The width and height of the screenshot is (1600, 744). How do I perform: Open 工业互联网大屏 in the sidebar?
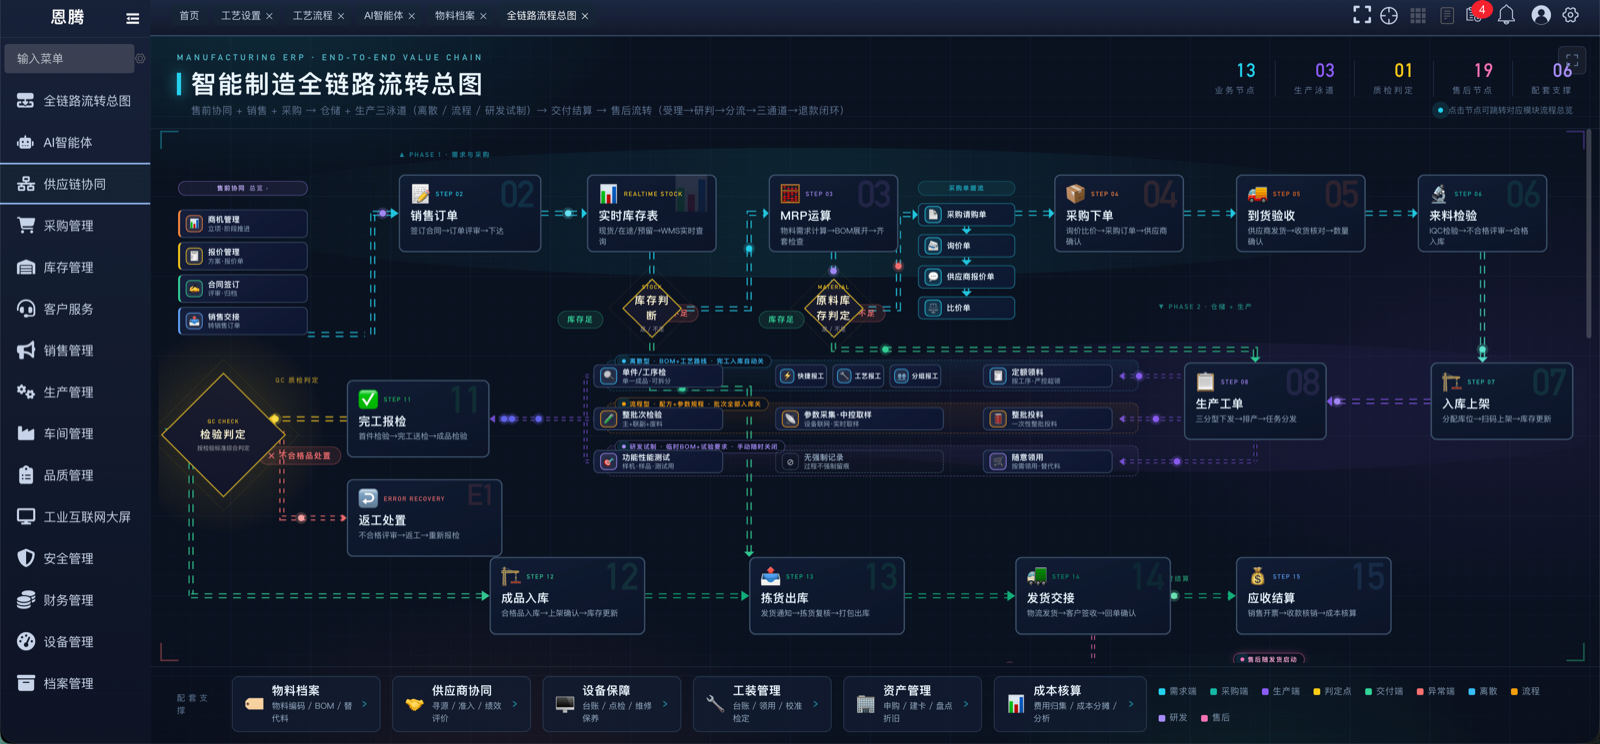point(75,517)
